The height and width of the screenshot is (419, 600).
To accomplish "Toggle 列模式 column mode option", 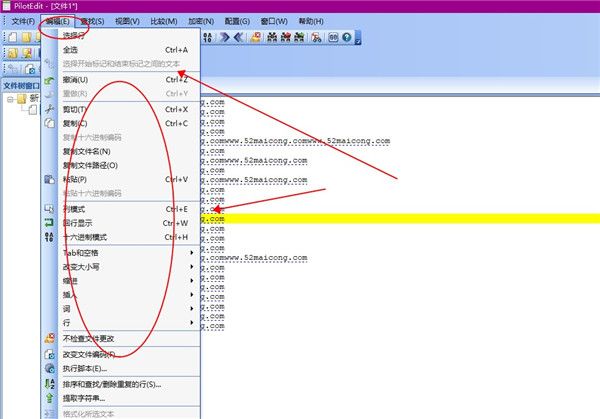I will (x=85, y=209).
